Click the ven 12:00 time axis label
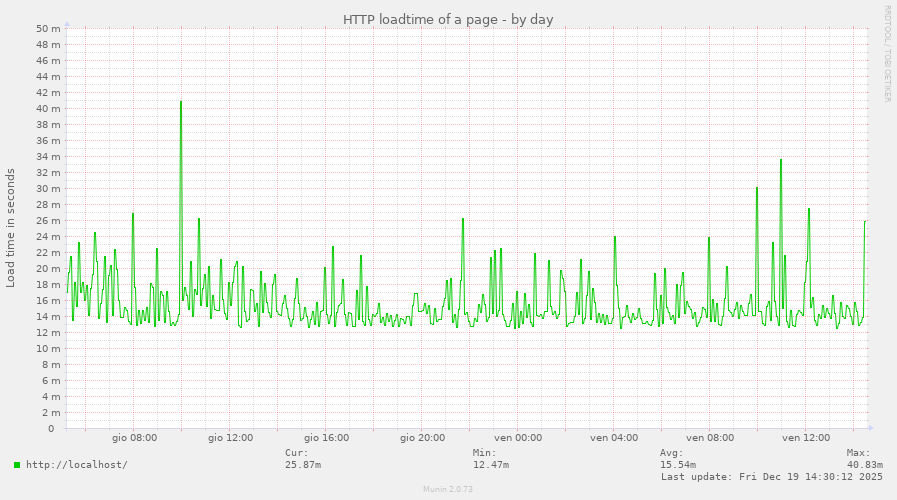 [x=806, y=438]
